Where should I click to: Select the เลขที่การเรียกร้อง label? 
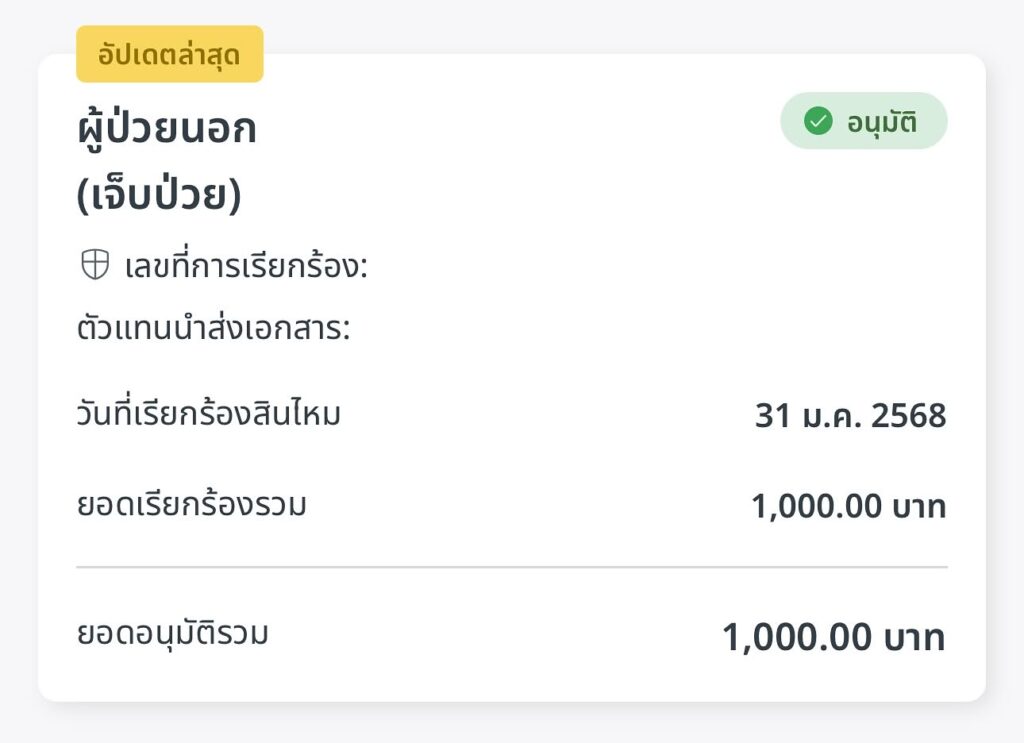coord(246,264)
